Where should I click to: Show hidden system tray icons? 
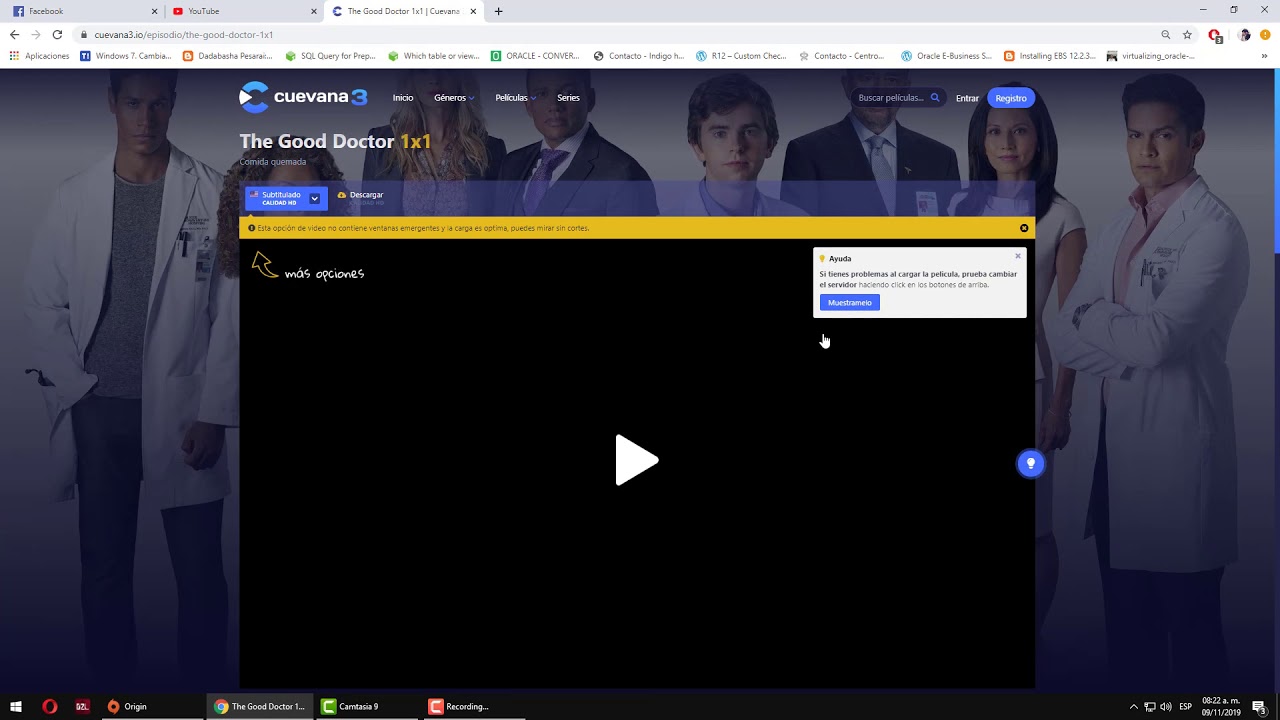pyautogui.click(x=1133, y=706)
